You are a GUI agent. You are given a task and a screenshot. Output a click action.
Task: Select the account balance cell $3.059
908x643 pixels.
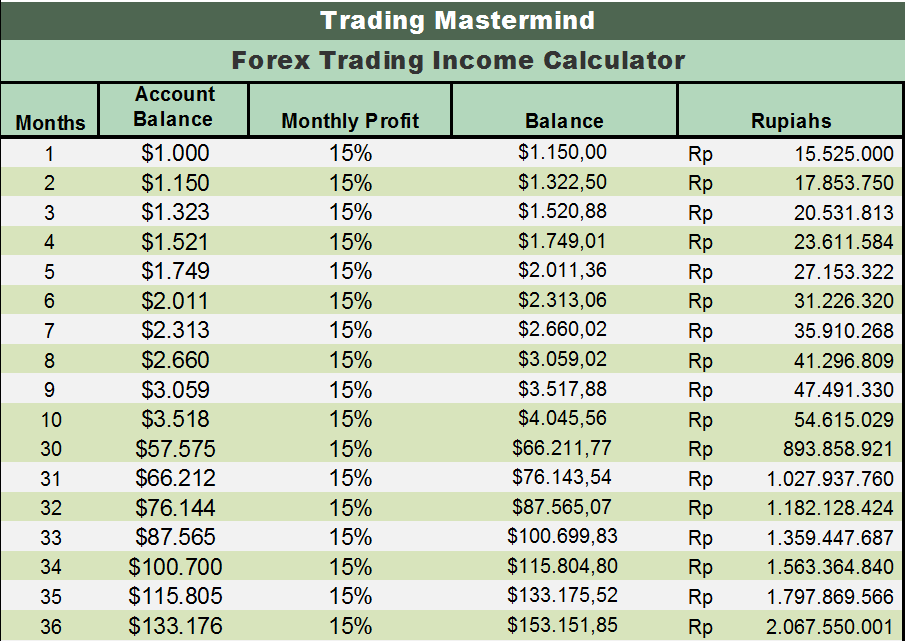click(x=175, y=390)
